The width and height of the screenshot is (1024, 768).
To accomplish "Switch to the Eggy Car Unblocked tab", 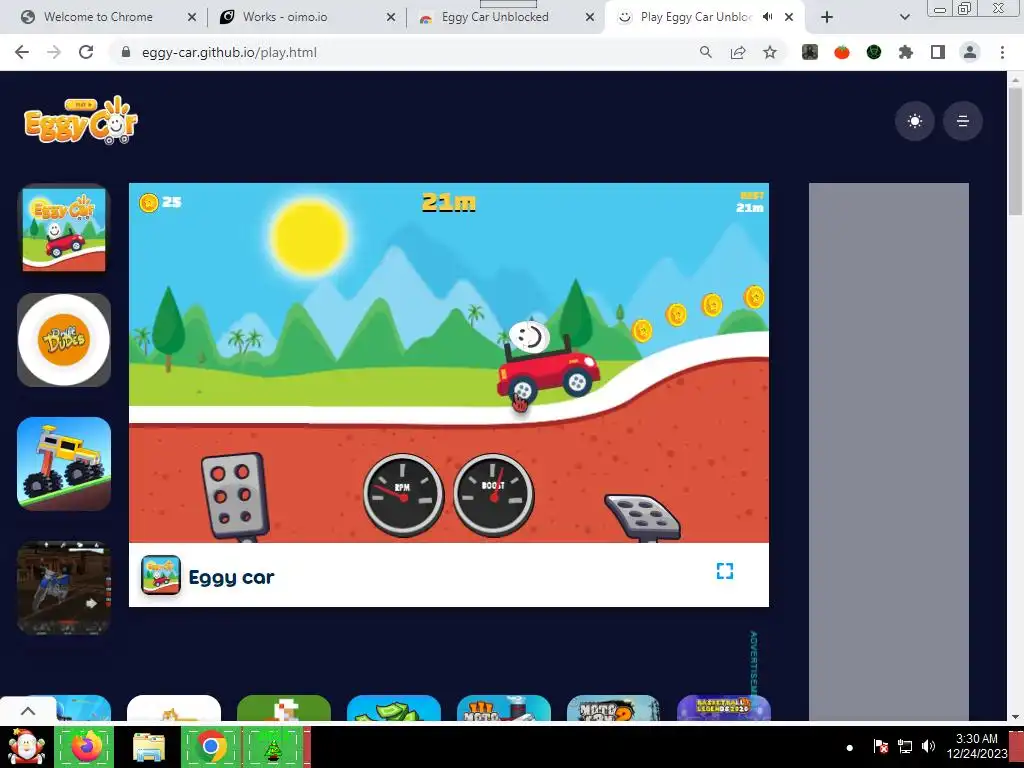I will click(495, 17).
